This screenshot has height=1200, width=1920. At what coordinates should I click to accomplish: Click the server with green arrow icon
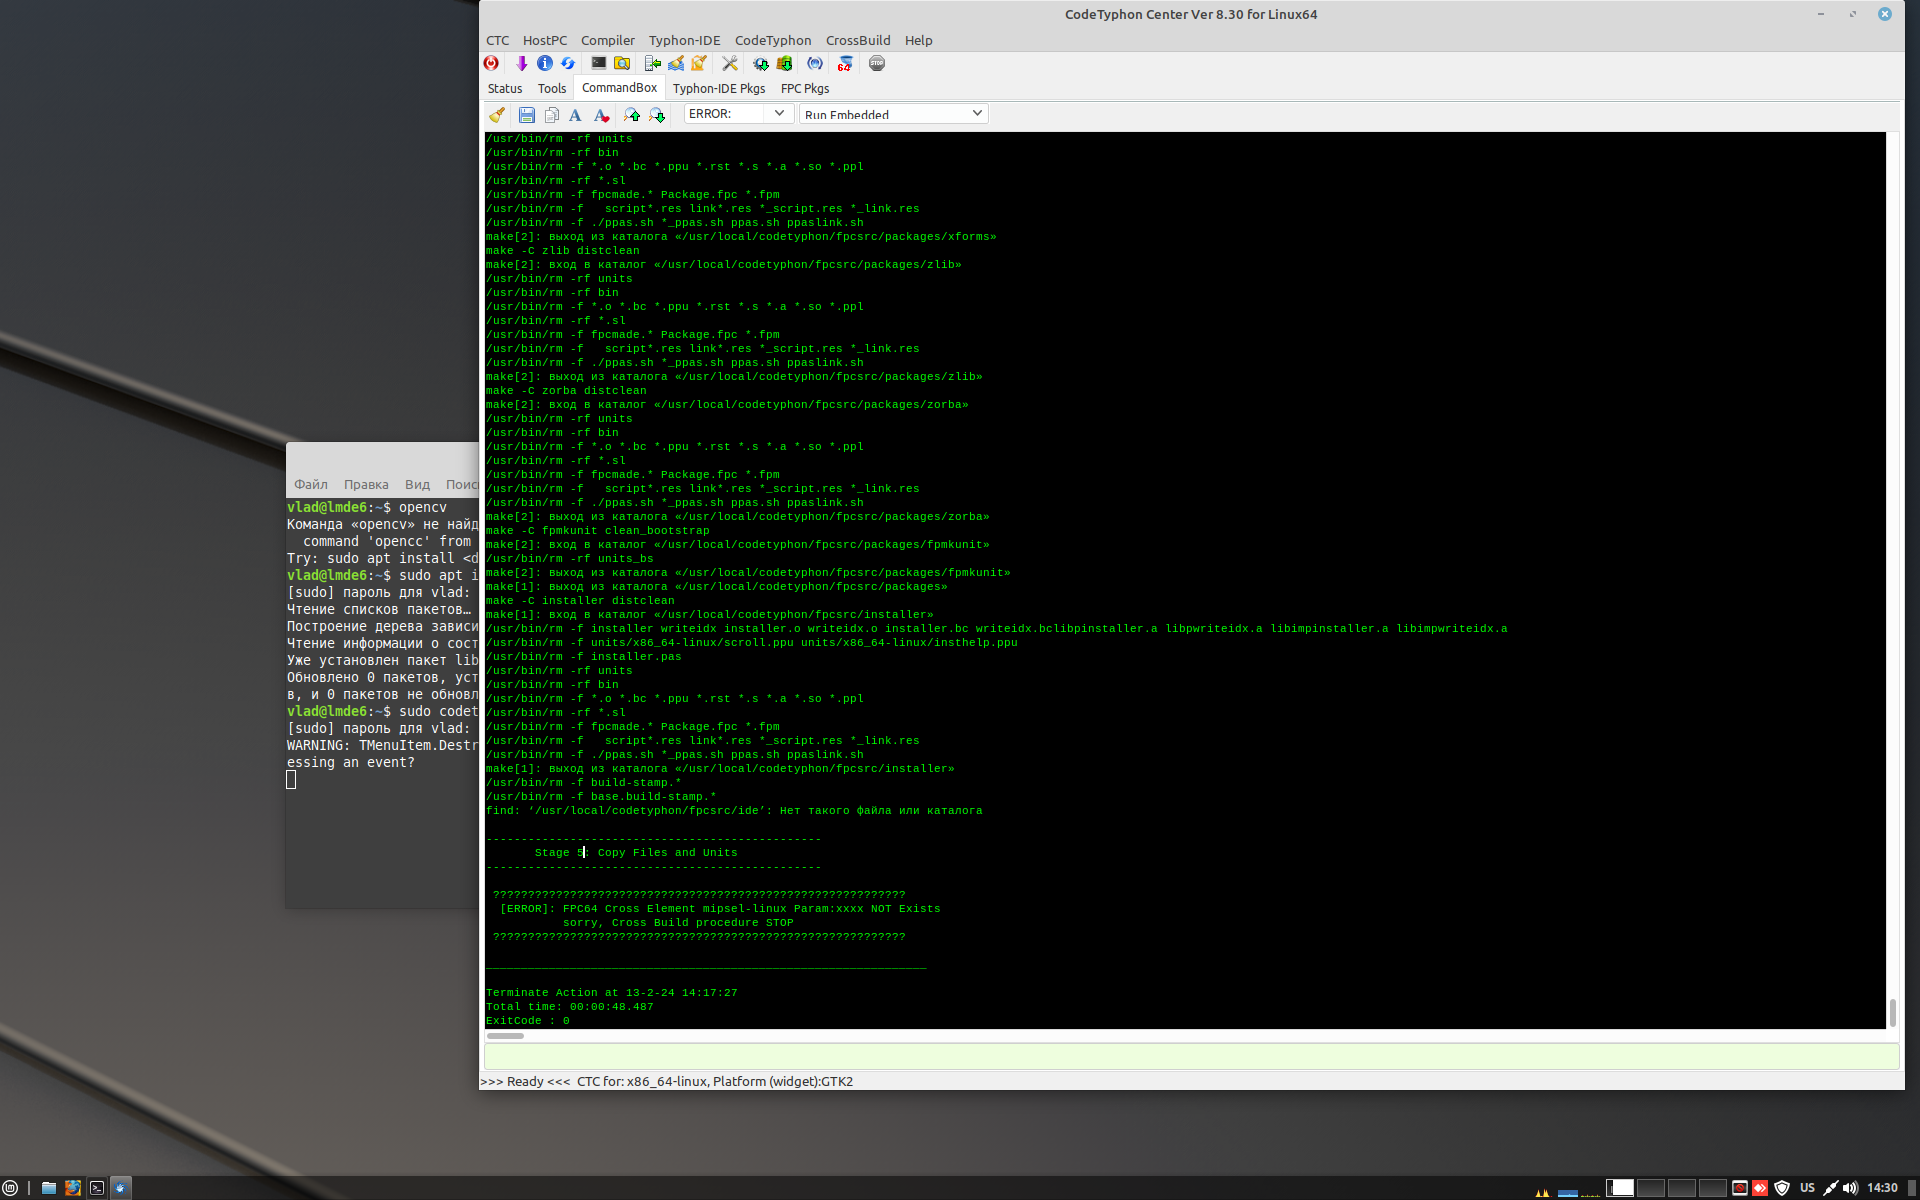[653, 63]
